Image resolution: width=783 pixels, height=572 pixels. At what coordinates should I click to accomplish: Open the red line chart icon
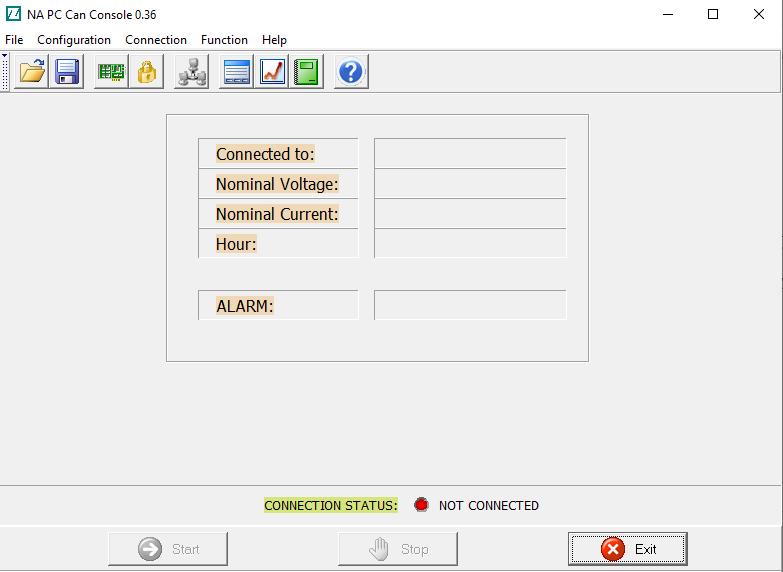coord(272,72)
